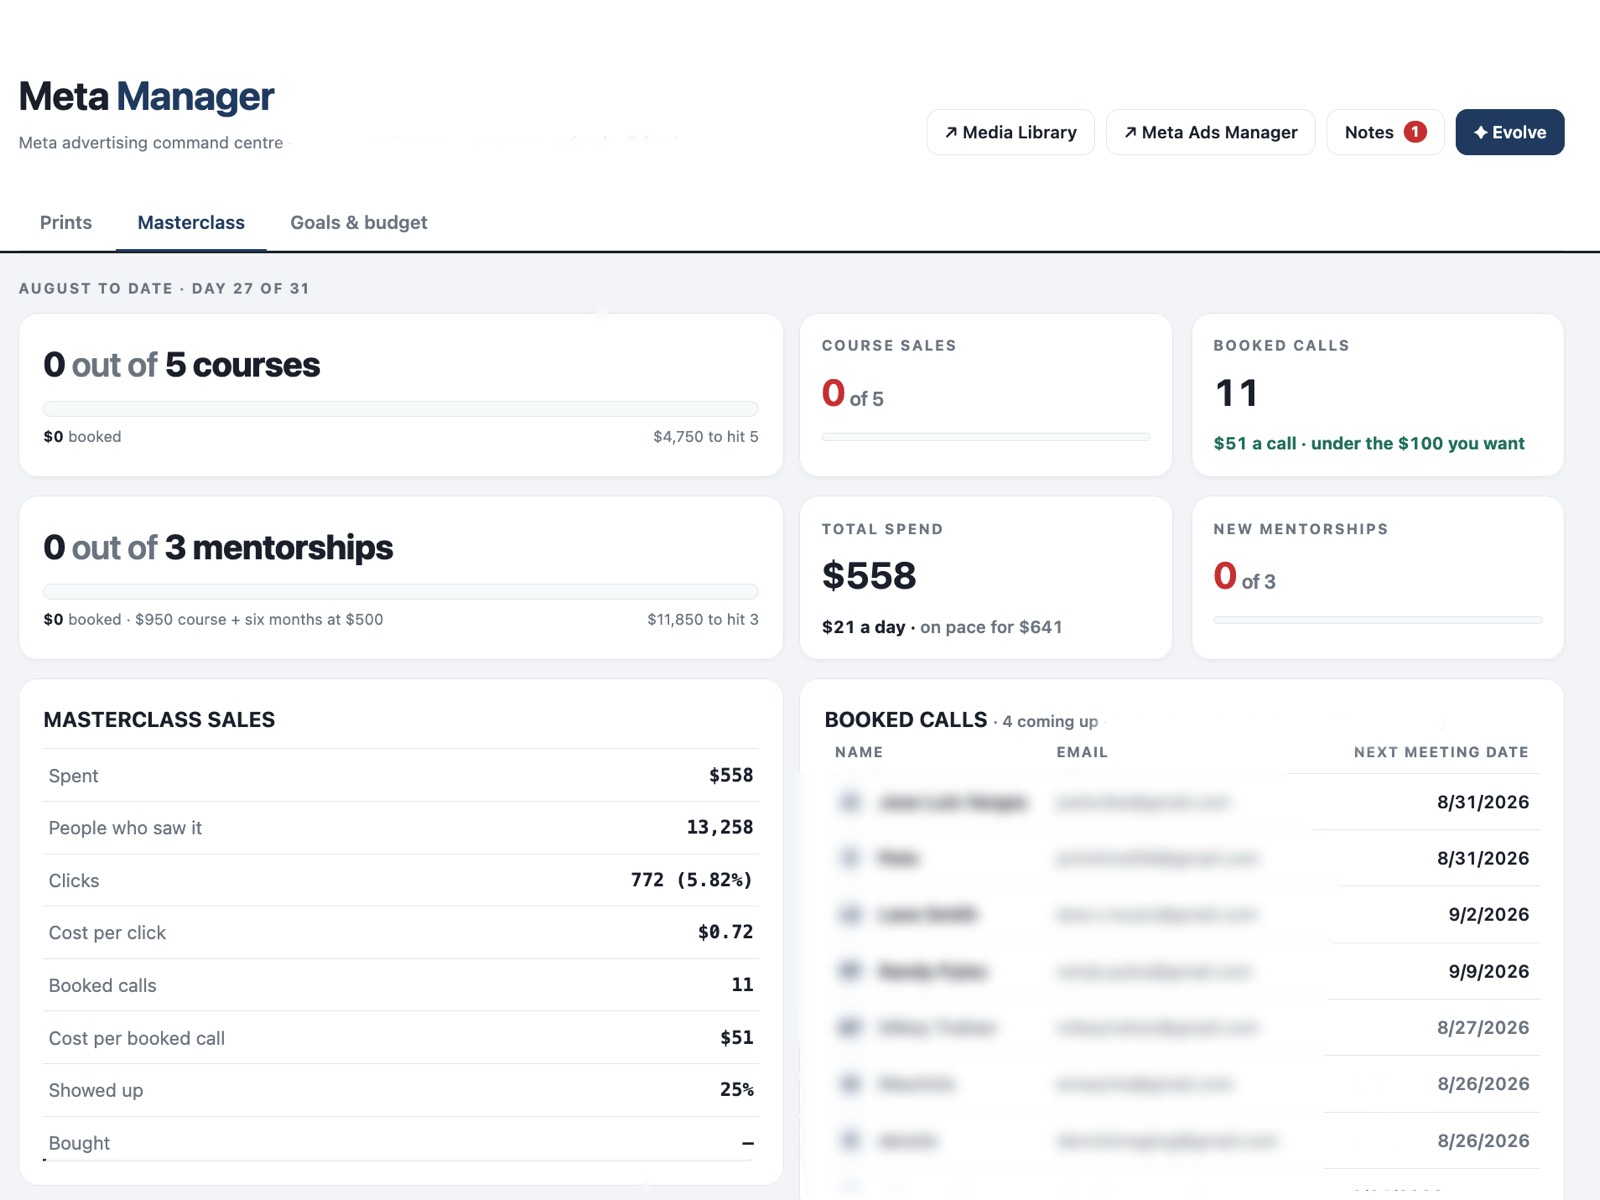Click '$11,850 to hit 3' text
Screen dimensions: 1600x1200
(703, 619)
